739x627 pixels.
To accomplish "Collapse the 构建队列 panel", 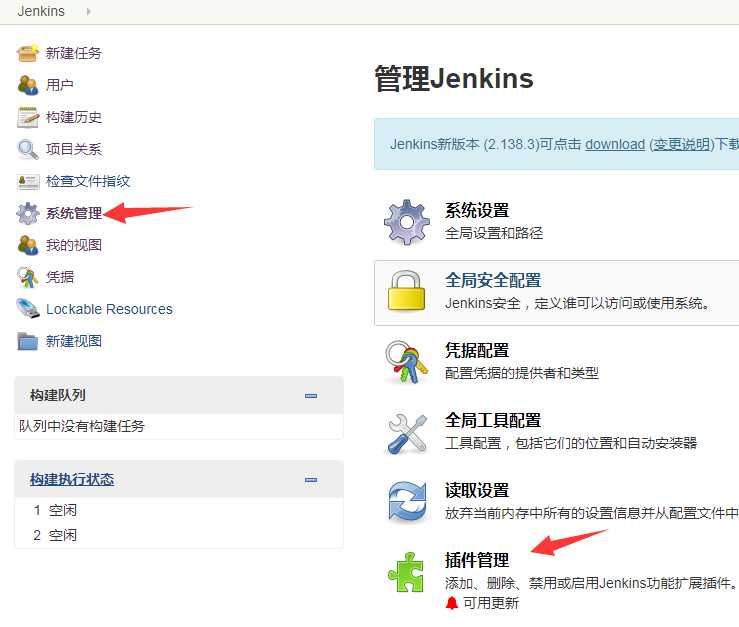I will coord(311,396).
